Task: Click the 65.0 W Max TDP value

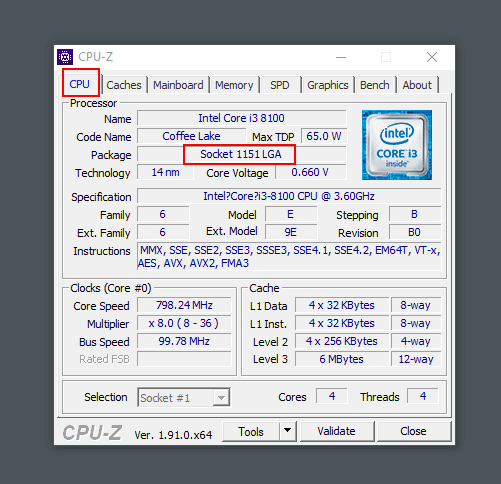Action: [324, 136]
